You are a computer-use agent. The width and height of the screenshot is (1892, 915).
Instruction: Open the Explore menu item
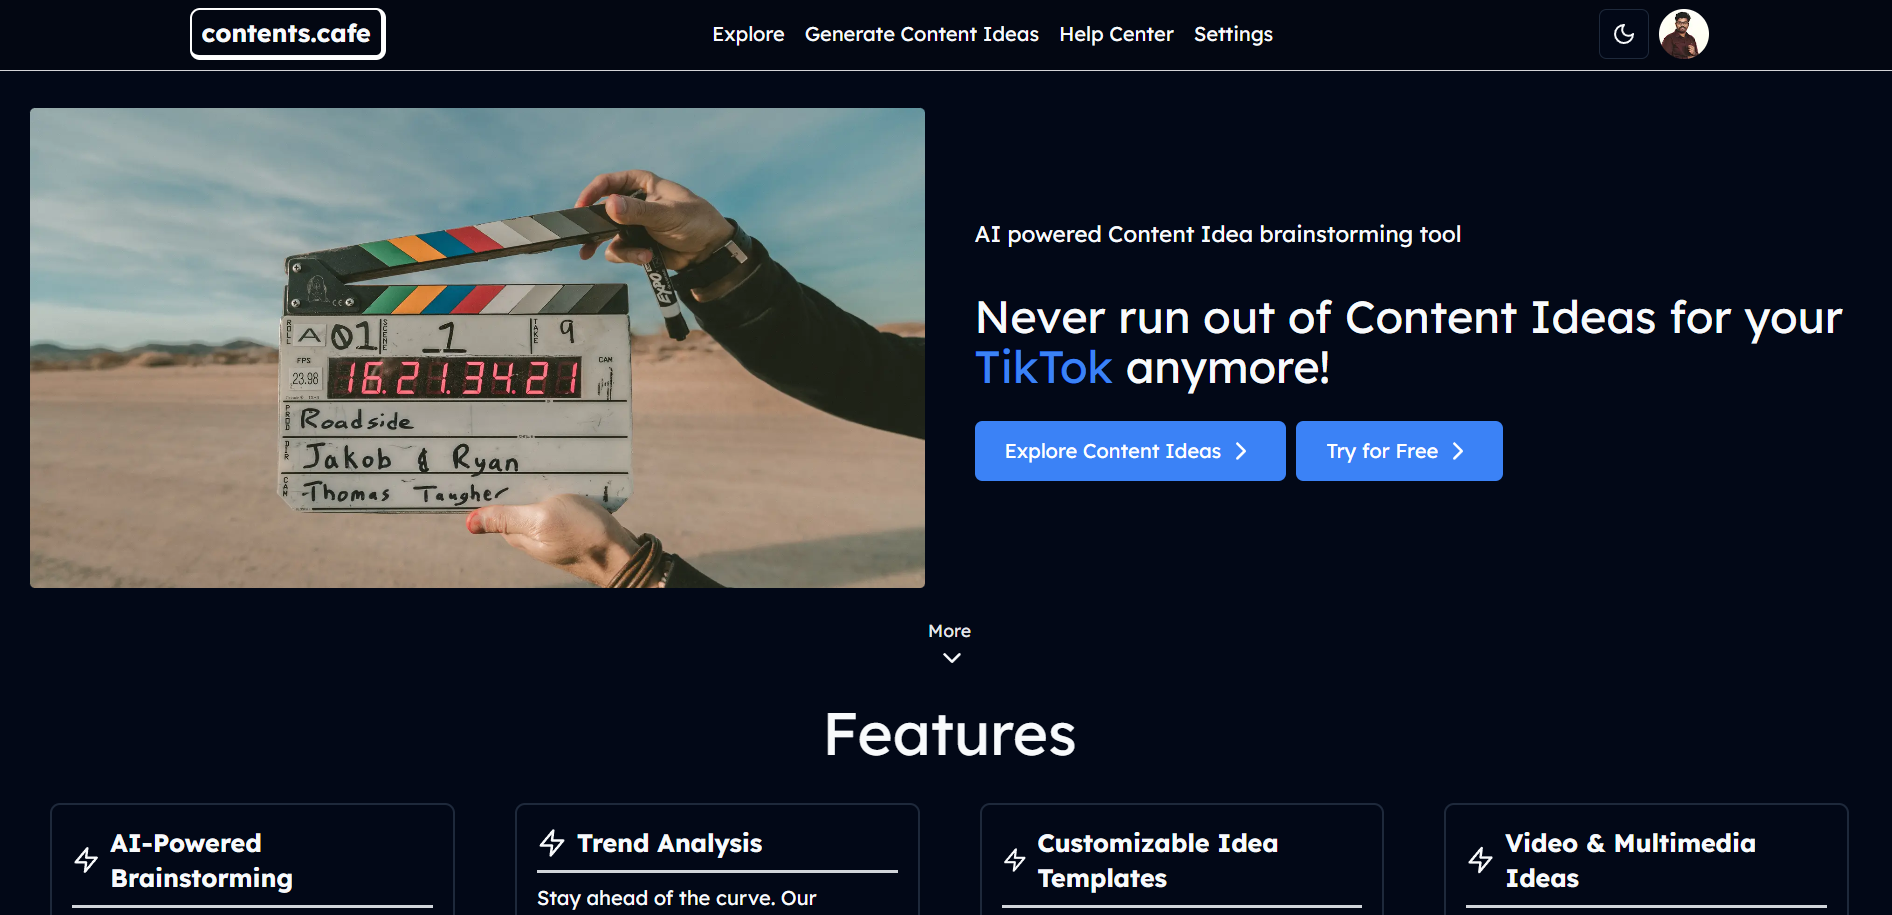tap(747, 34)
